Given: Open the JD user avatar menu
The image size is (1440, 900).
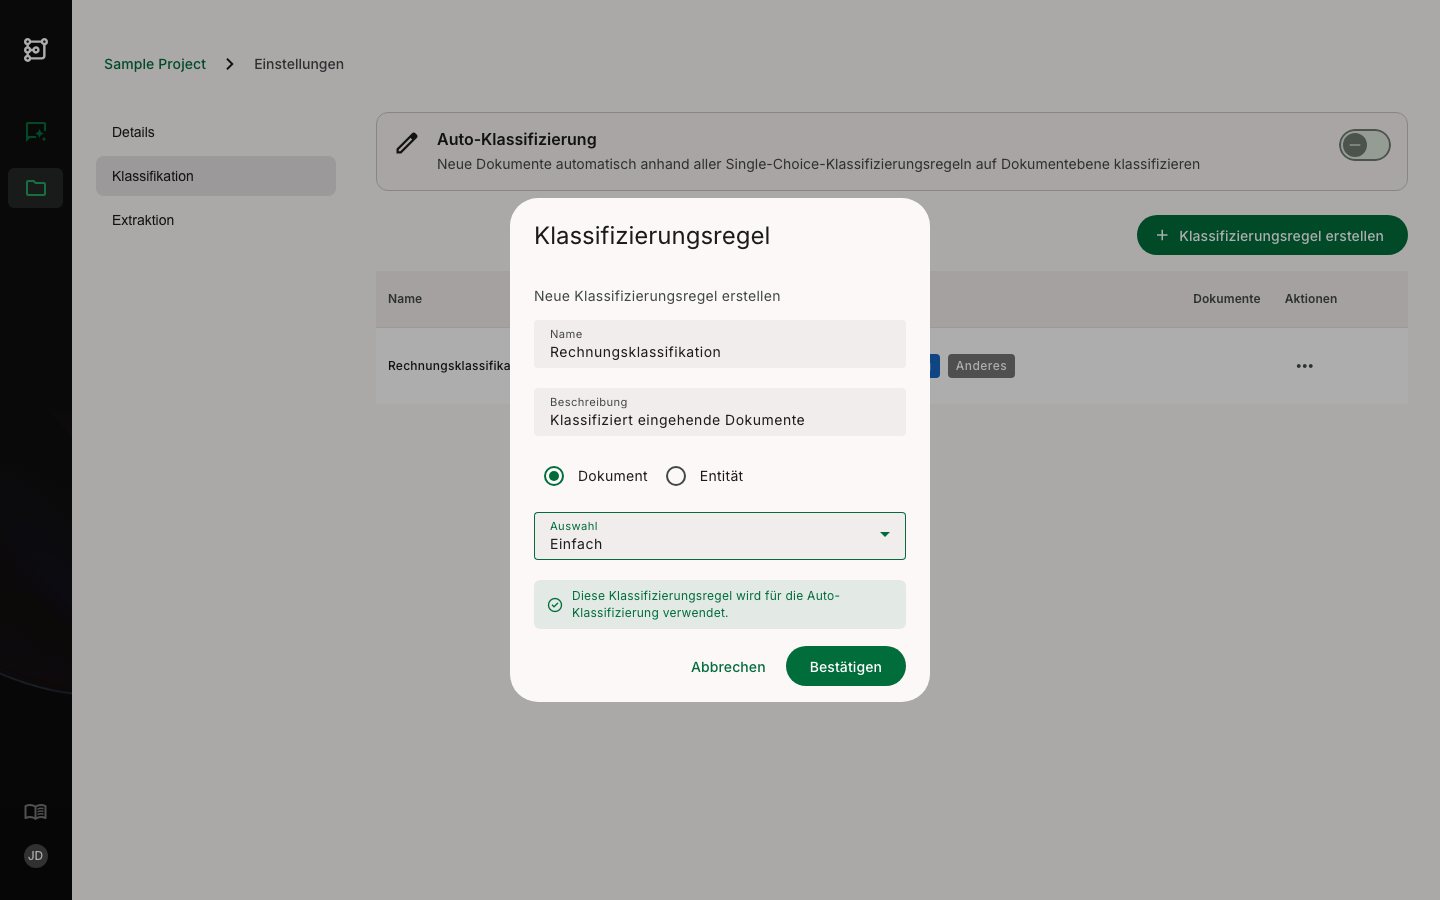Looking at the screenshot, I should click(x=36, y=856).
